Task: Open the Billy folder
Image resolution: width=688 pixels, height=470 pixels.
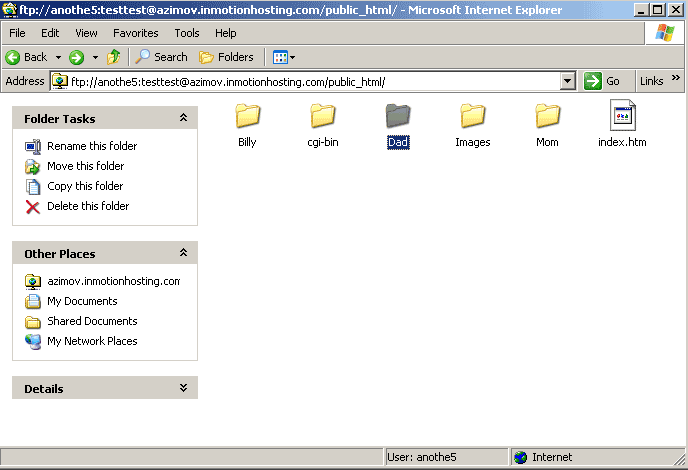Action: 247,117
